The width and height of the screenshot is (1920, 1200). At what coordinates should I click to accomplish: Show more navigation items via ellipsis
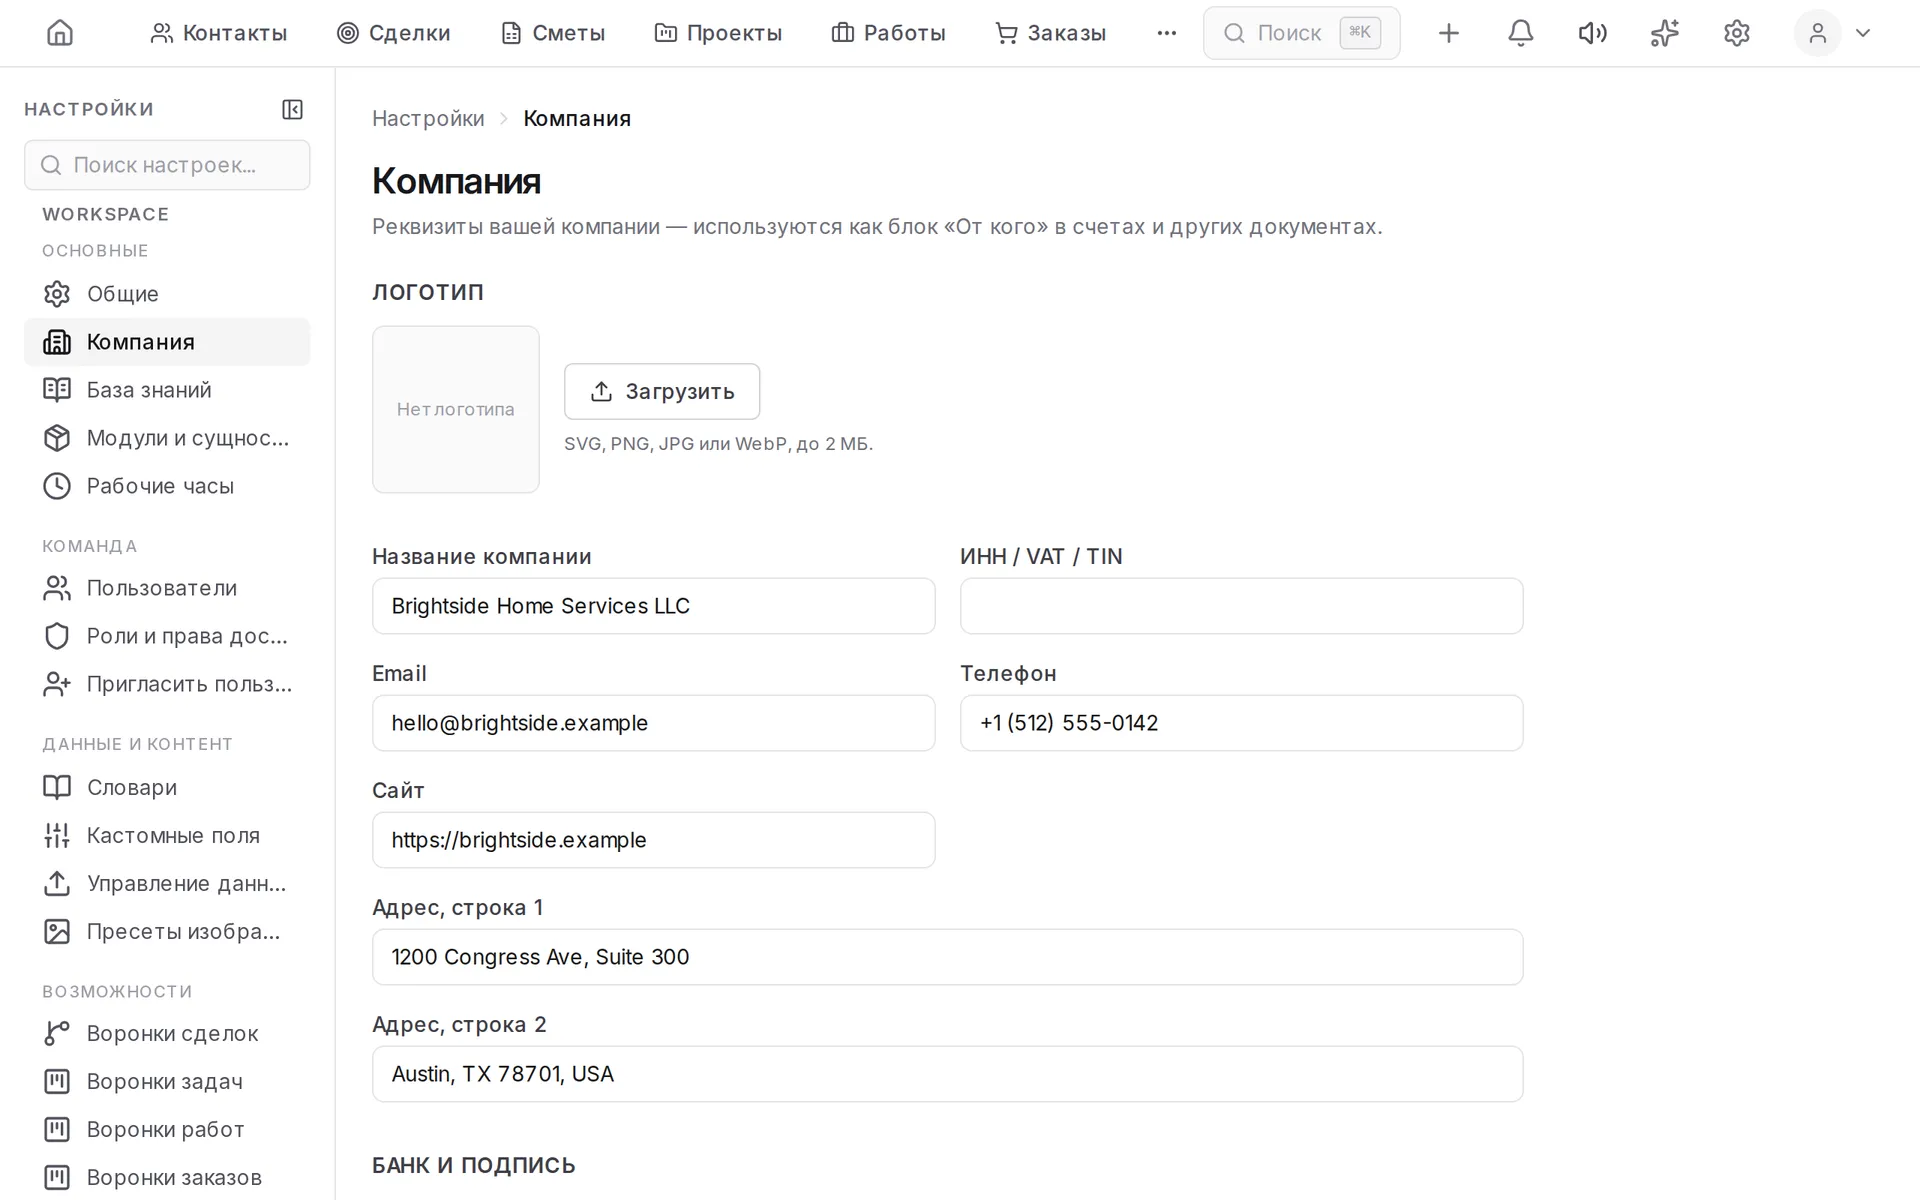tap(1166, 33)
